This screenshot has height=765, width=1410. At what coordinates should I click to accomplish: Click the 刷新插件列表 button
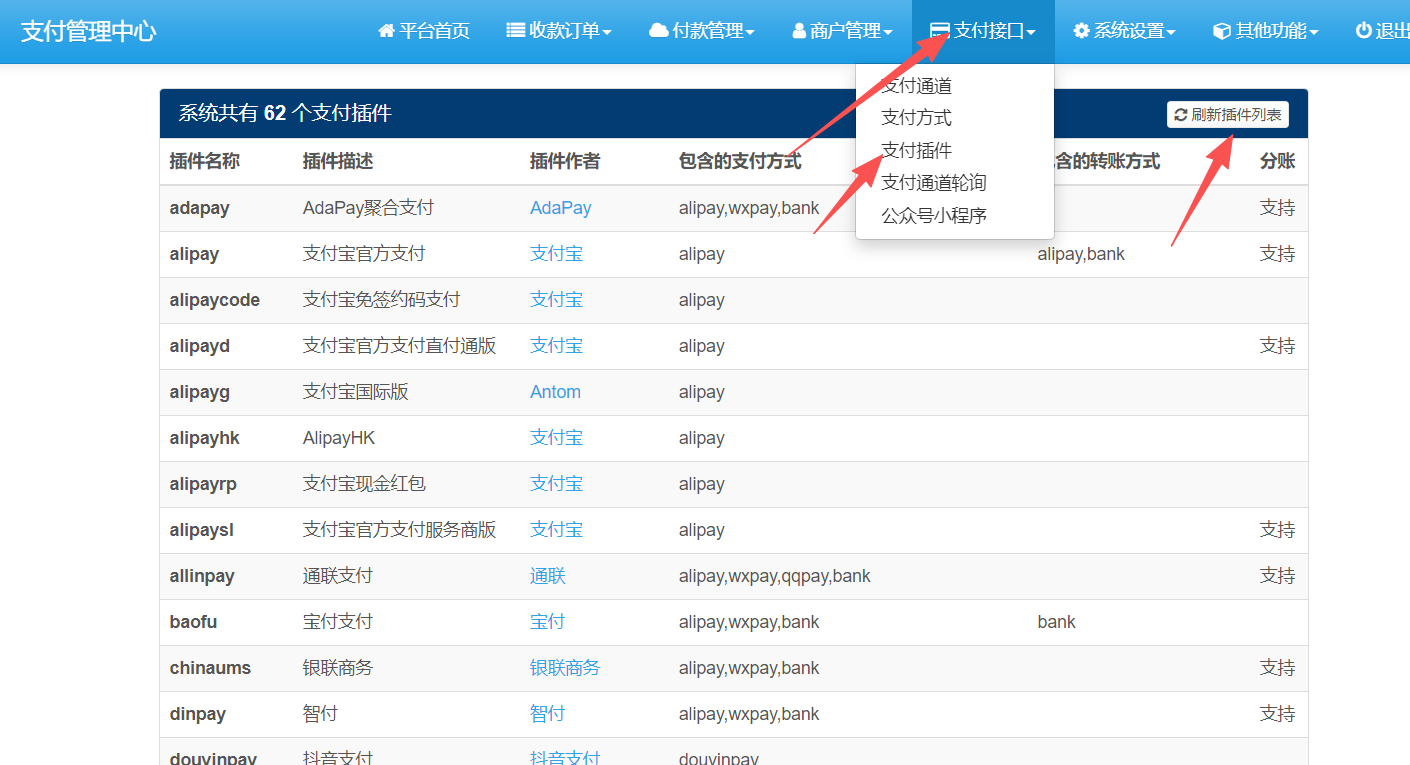pyautogui.click(x=1228, y=114)
